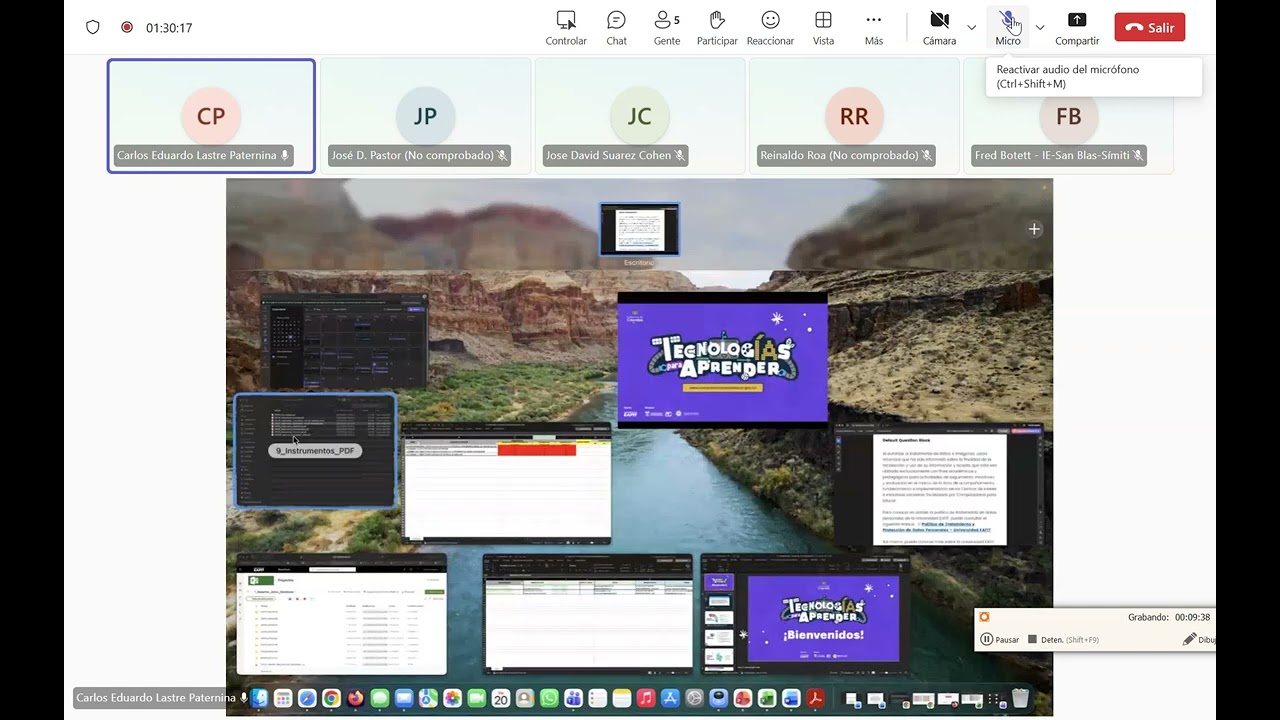Select the spreadsheet window with red cells

[x=506, y=483]
